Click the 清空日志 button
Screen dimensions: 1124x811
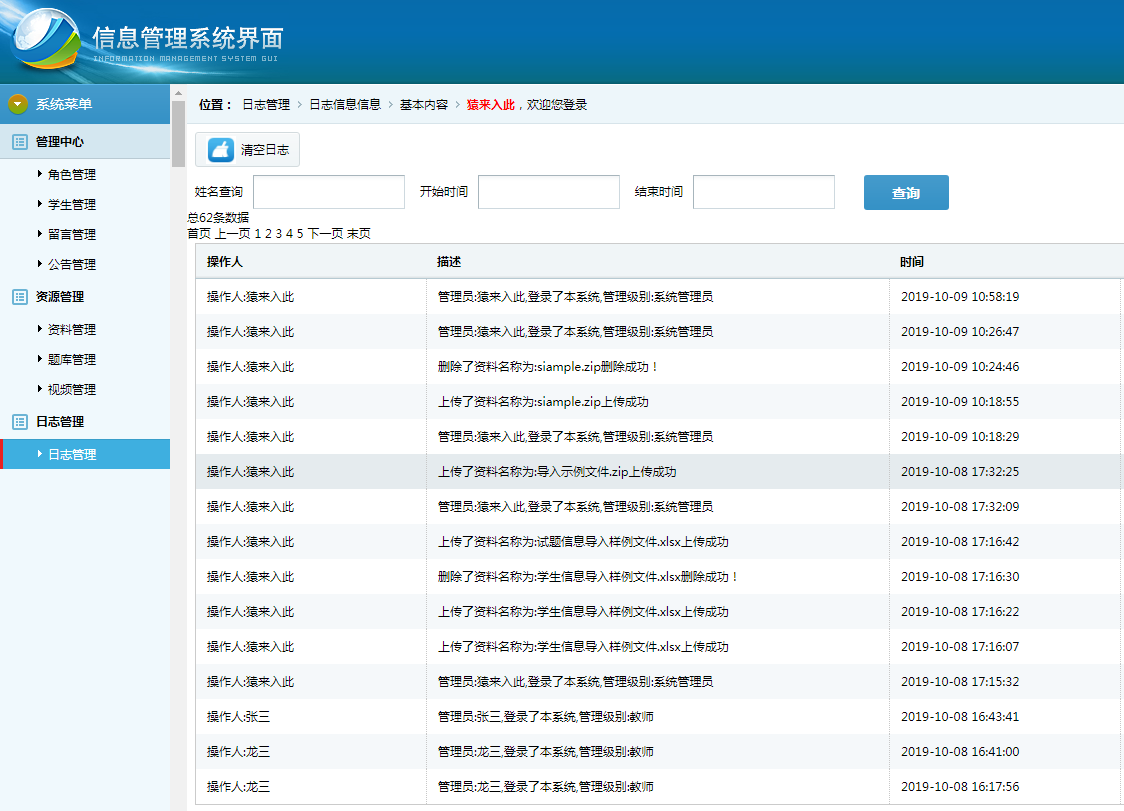pos(247,150)
